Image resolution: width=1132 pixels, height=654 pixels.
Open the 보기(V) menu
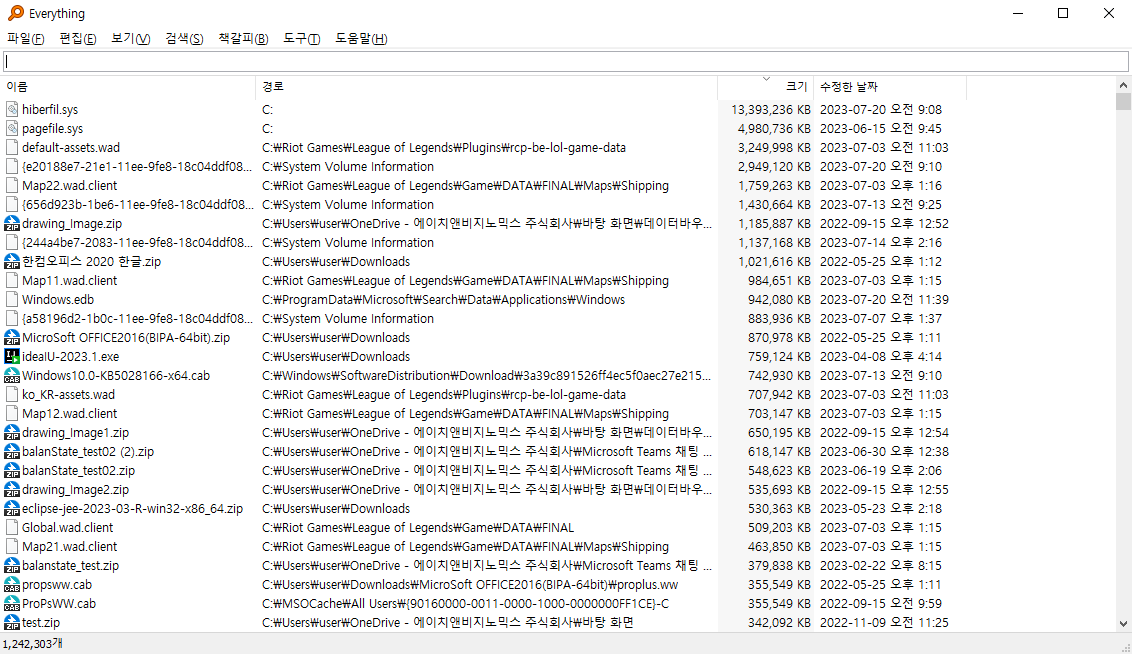point(130,38)
